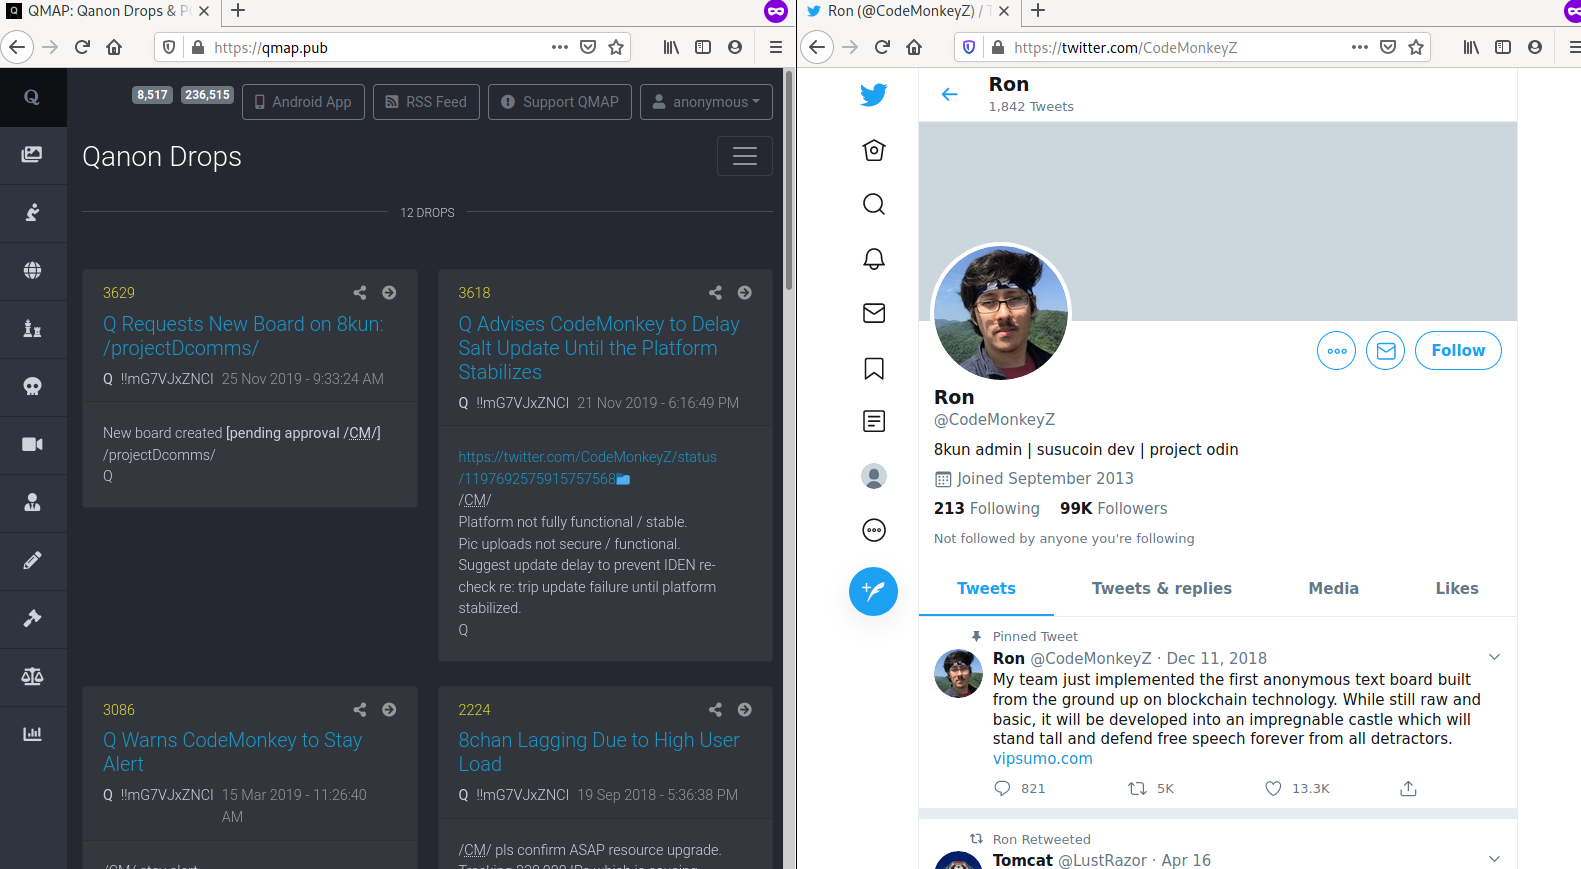Go back using Twitter profile back arrow
The height and width of the screenshot is (869, 1581).
pyautogui.click(x=950, y=94)
